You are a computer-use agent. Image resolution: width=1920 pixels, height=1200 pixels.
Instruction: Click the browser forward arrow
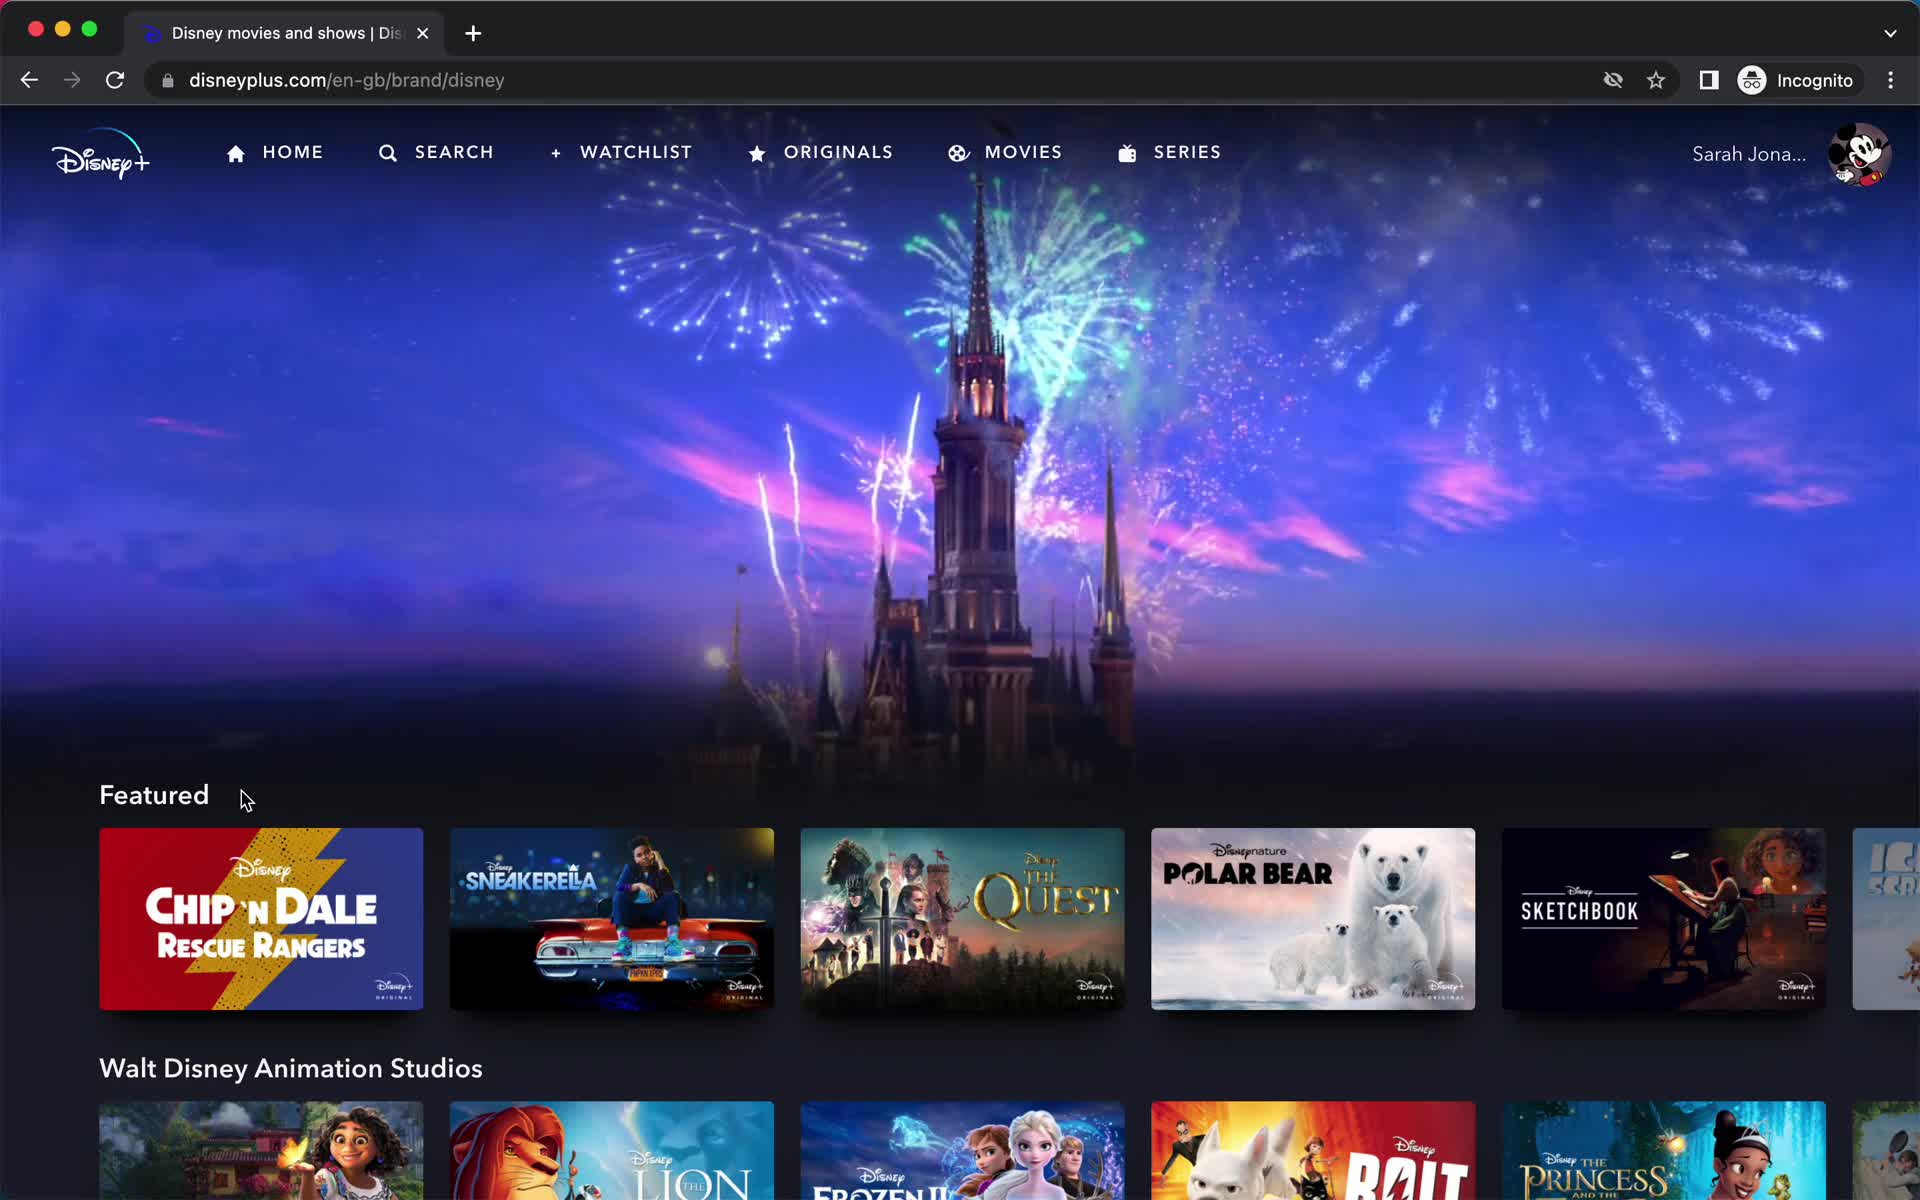click(x=72, y=80)
